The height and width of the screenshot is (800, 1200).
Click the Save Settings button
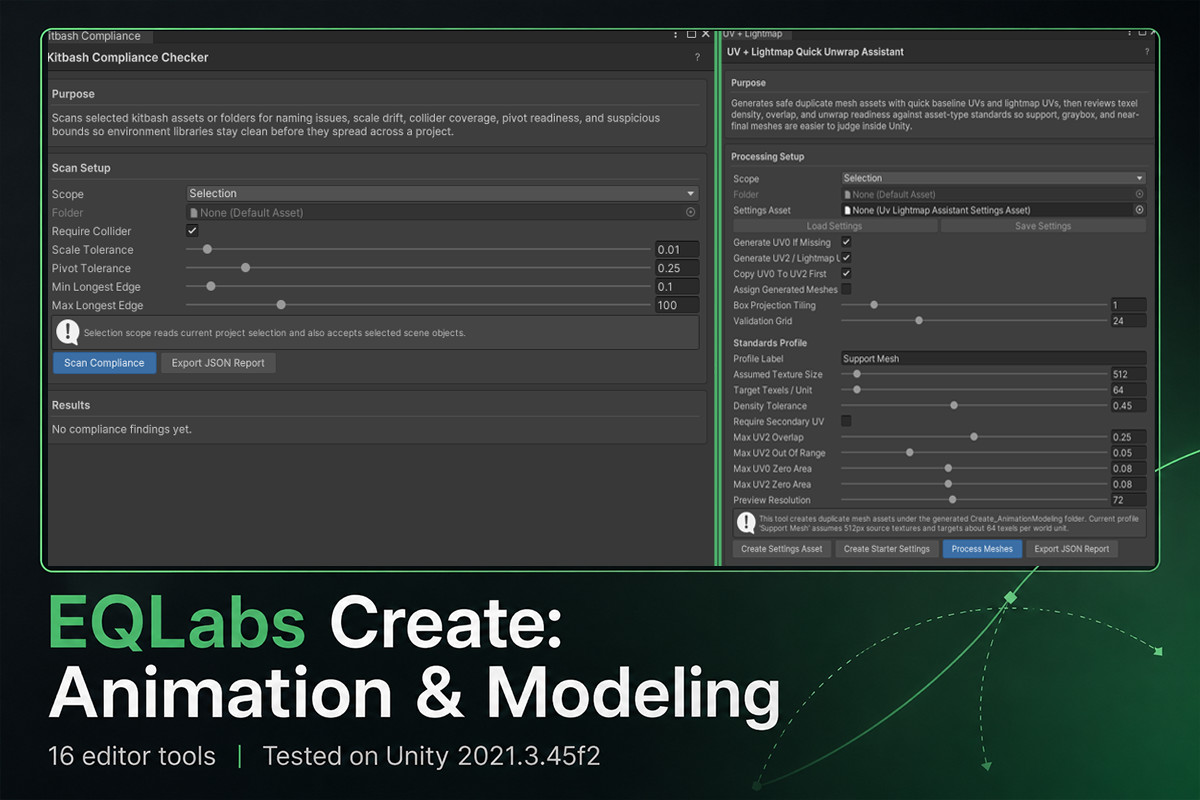pos(1043,226)
